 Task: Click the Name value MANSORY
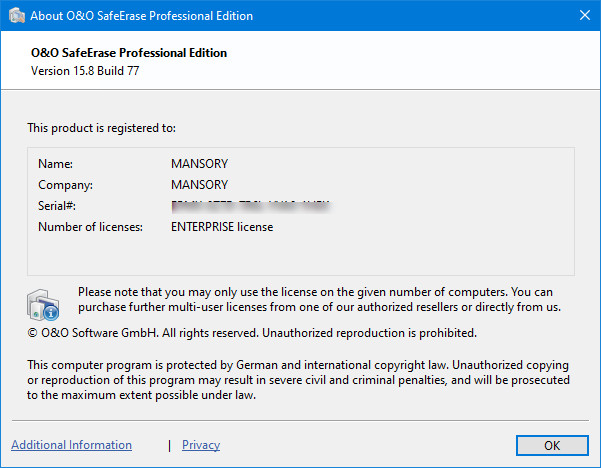(199, 163)
